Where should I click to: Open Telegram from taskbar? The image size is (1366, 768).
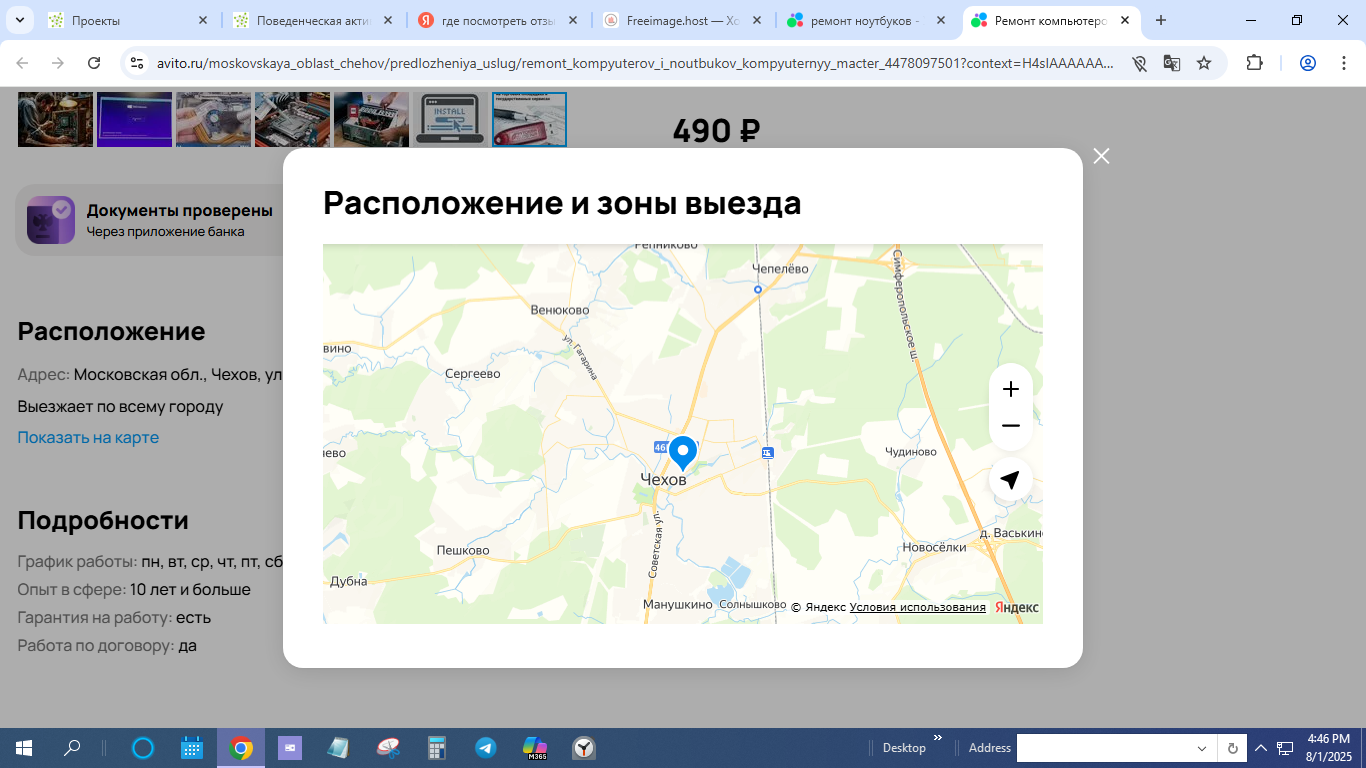tap(486, 748)
